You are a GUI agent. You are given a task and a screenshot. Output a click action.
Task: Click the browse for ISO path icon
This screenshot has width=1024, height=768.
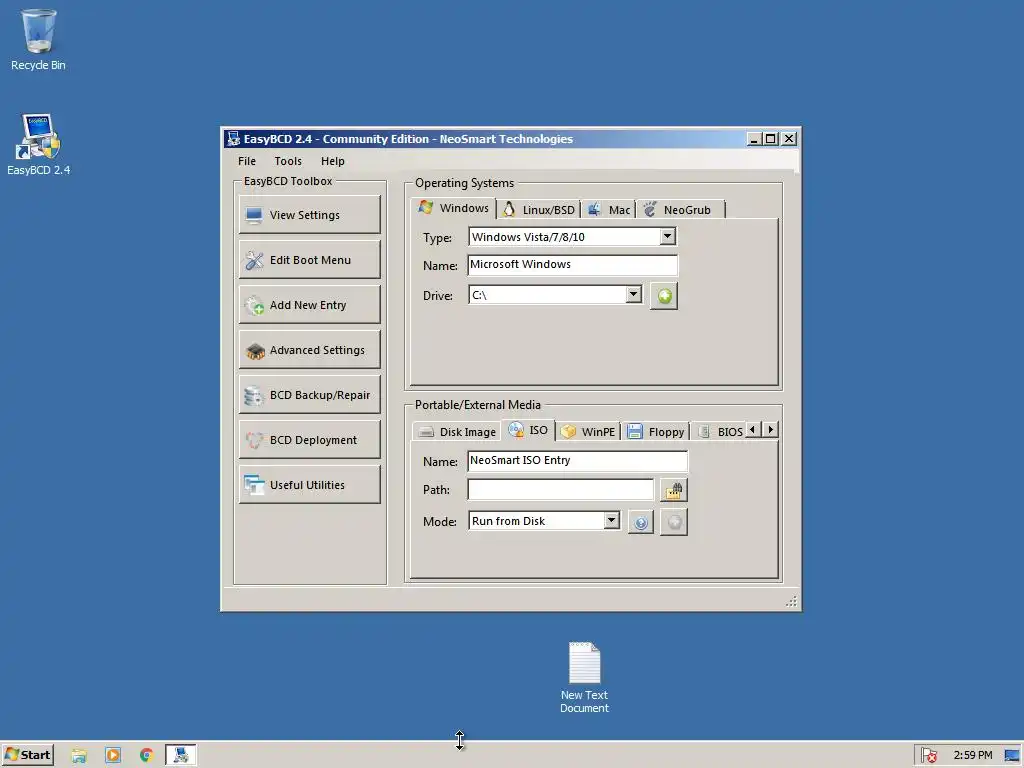pos(673,490)
